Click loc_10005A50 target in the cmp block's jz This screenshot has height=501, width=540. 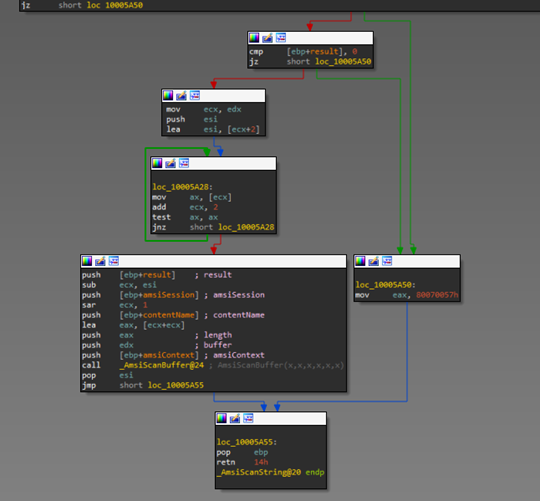tap(343, 61)
